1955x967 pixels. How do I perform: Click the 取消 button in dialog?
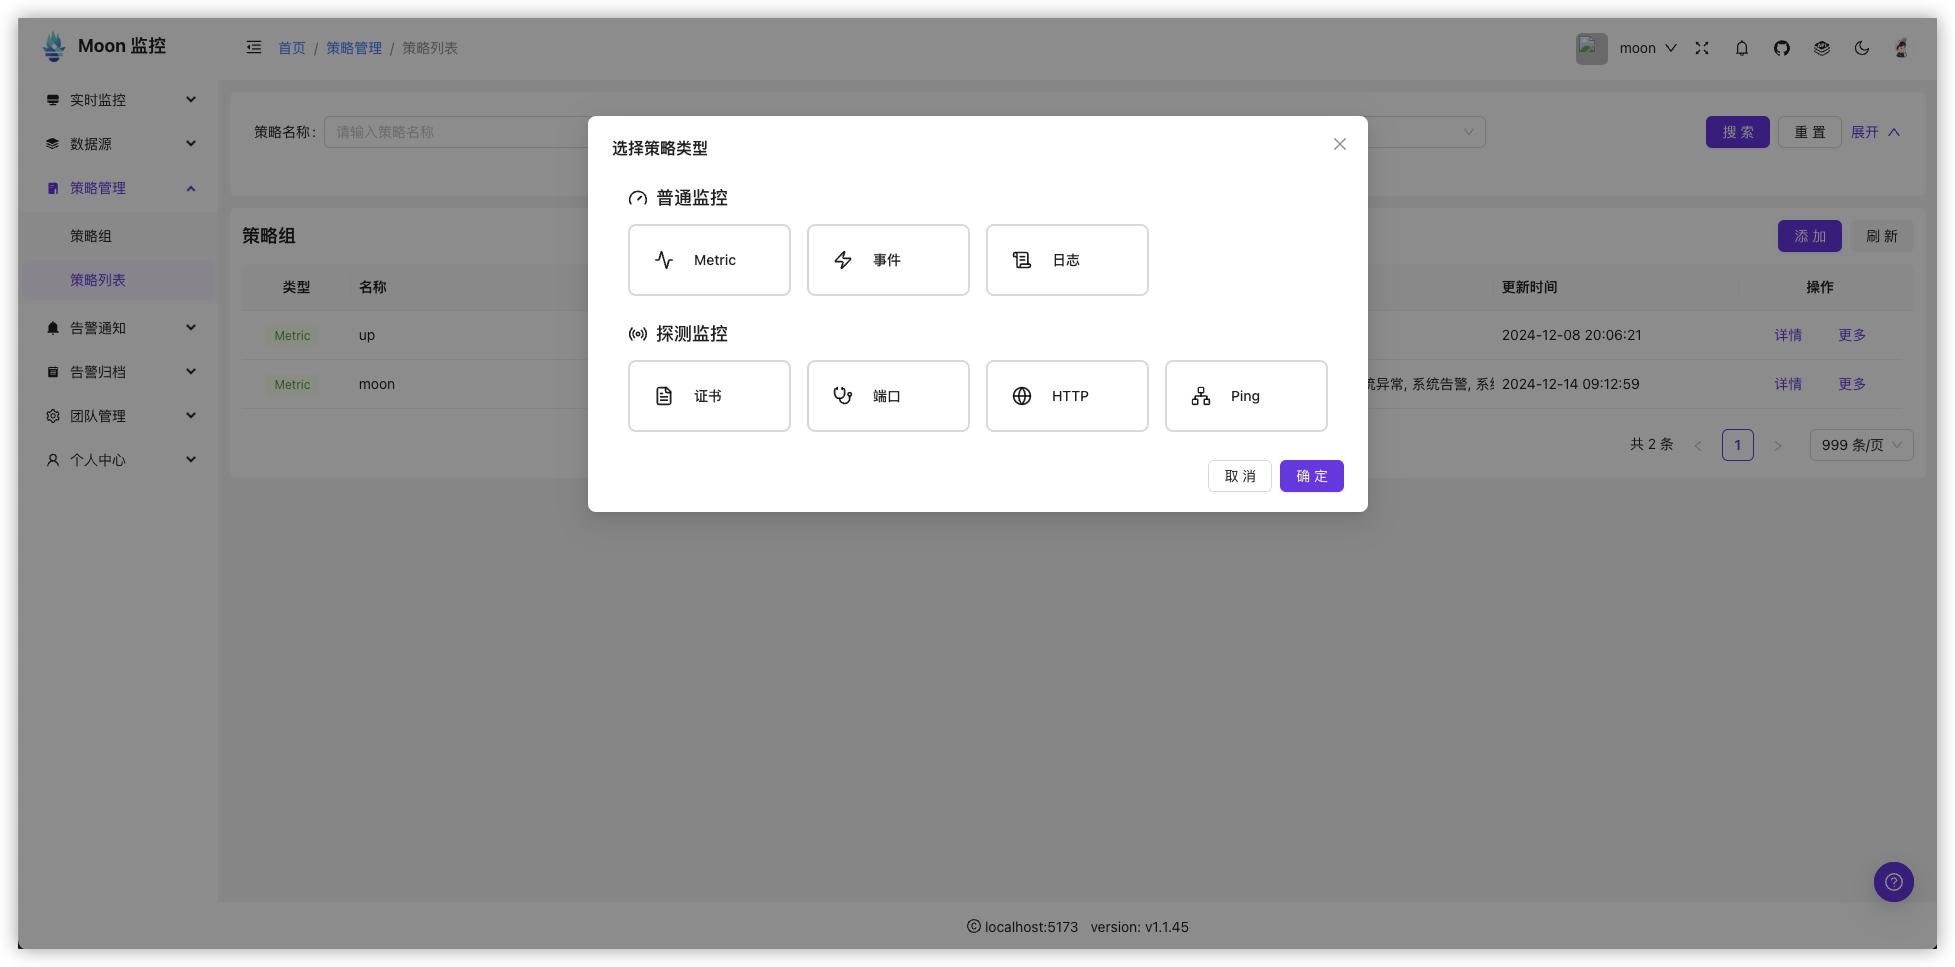(x=1240, y=476)
